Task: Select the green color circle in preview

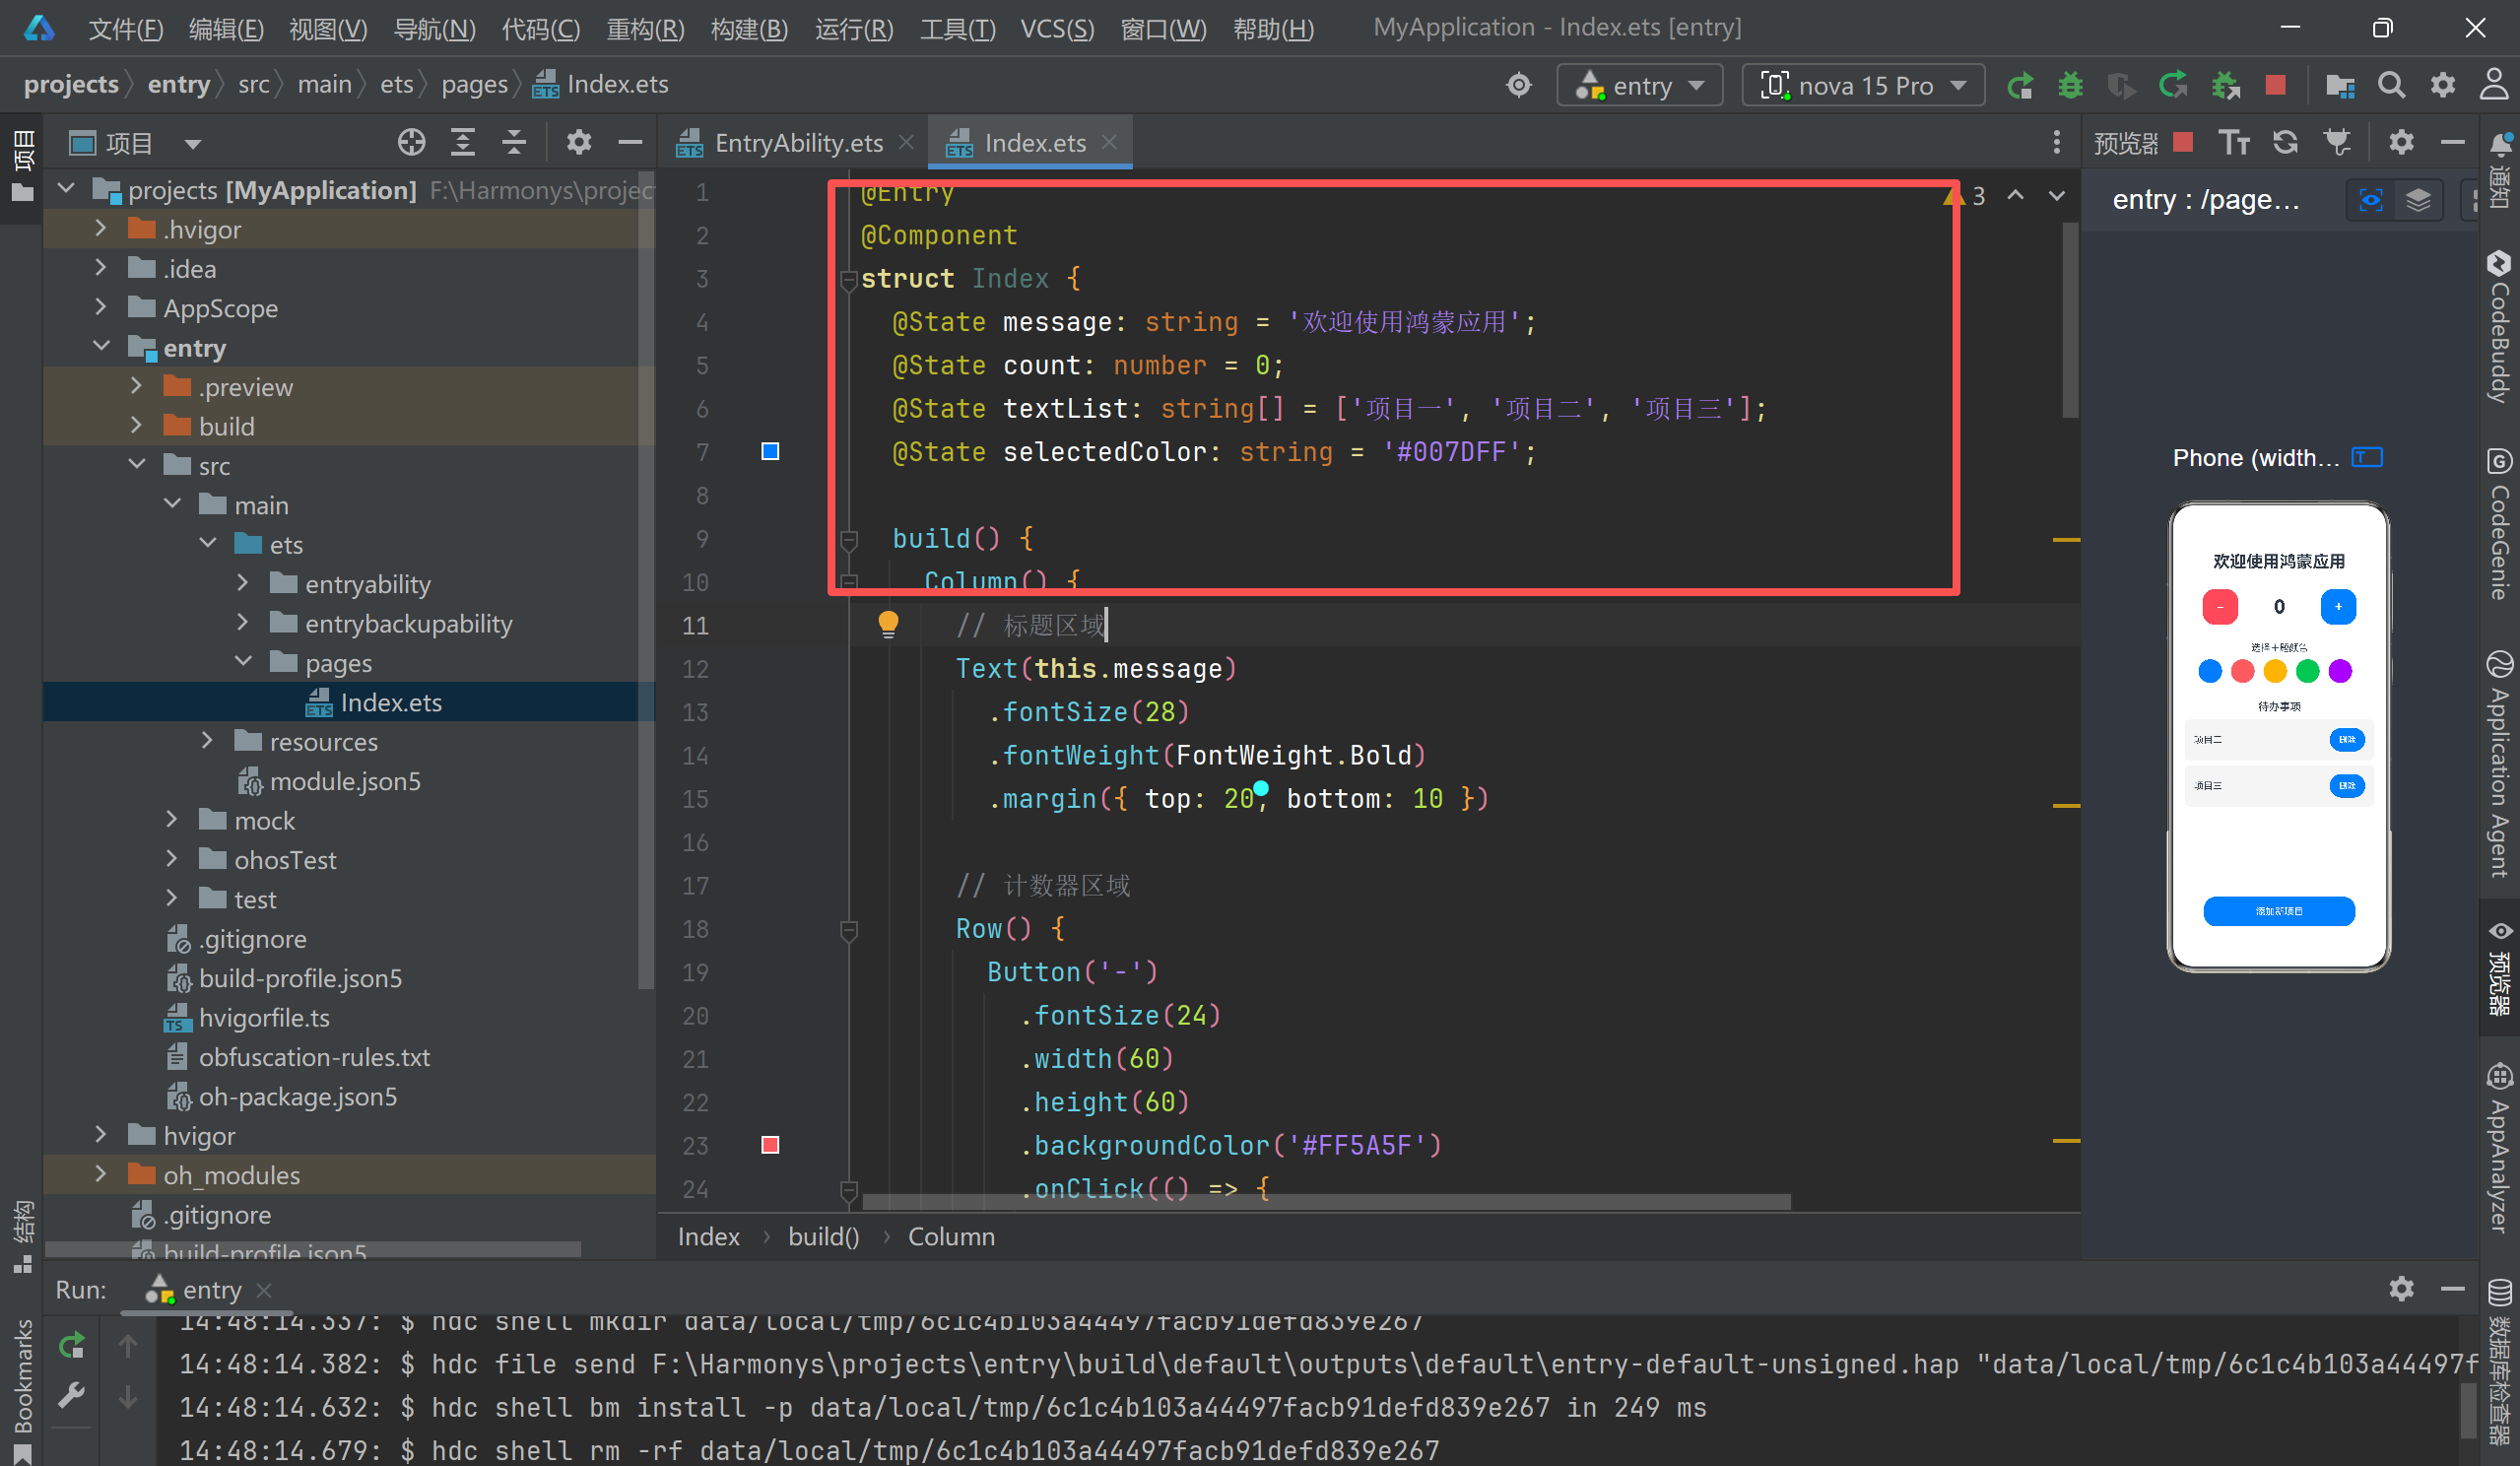Action: pyautogui.click(x=2307, y=671)
